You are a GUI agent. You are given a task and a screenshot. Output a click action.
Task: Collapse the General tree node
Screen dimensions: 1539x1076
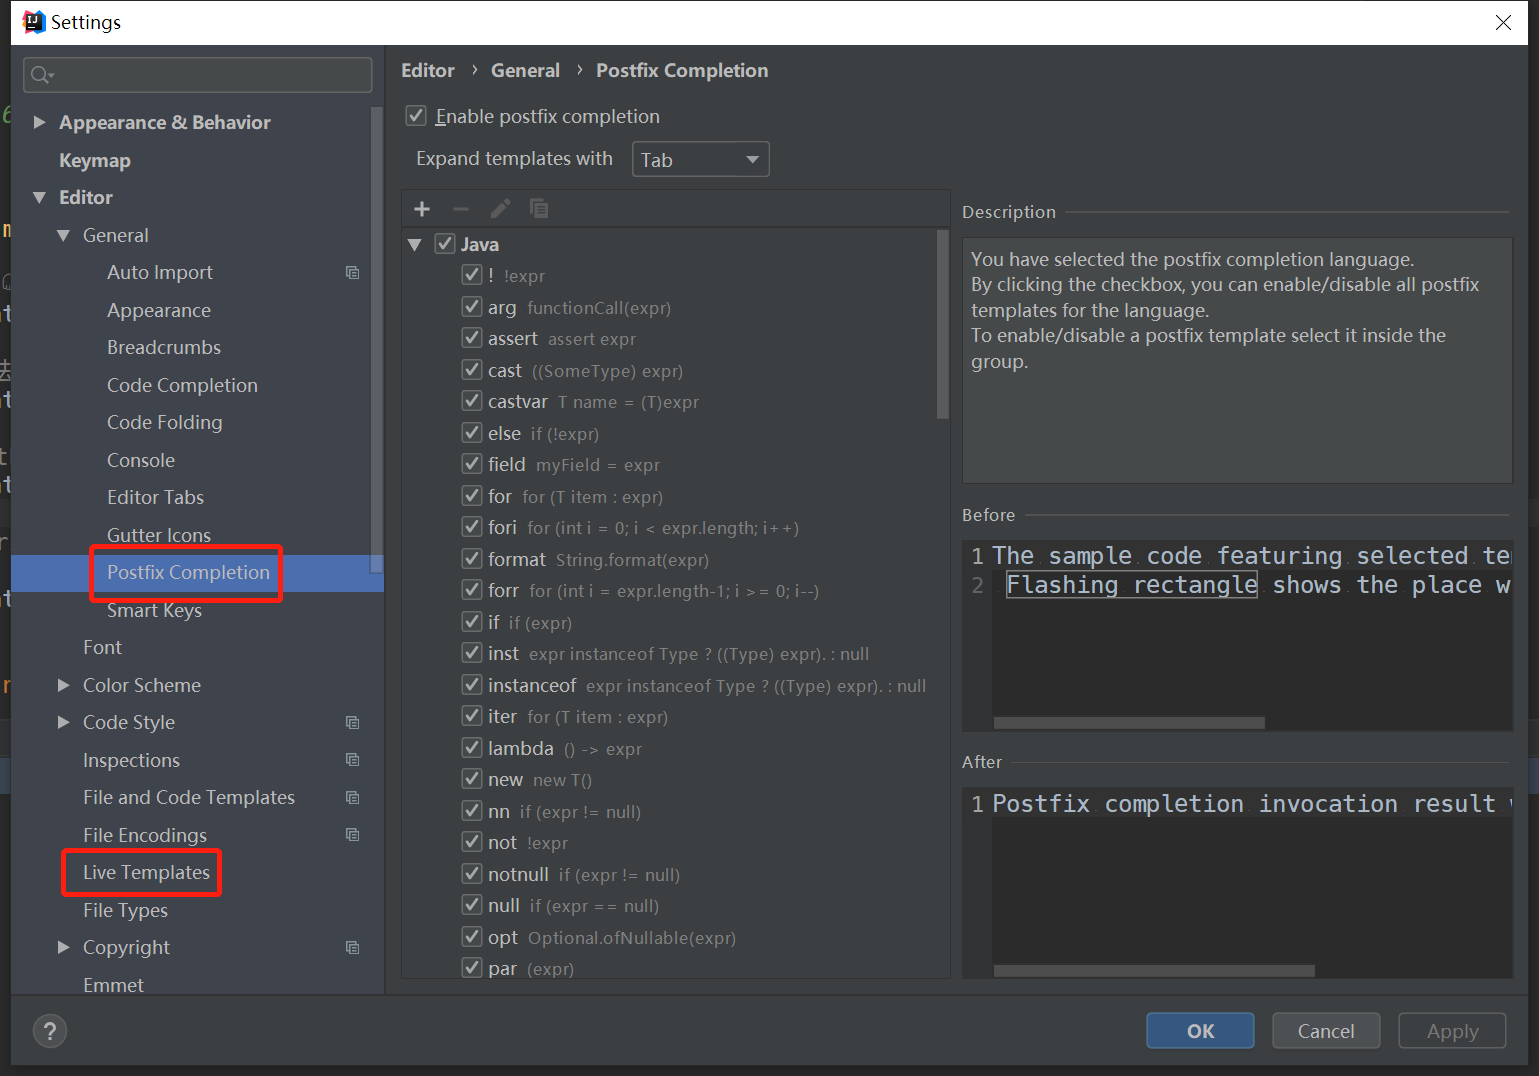click(x=63, y=236)
